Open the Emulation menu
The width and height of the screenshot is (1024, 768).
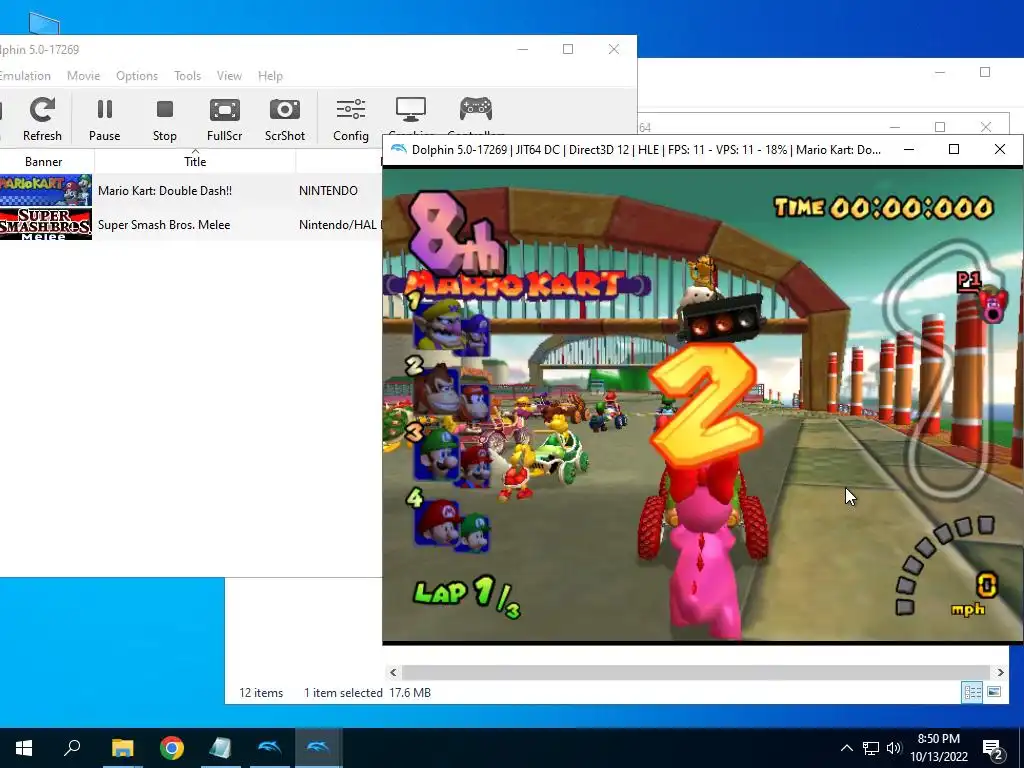(25, 76)
